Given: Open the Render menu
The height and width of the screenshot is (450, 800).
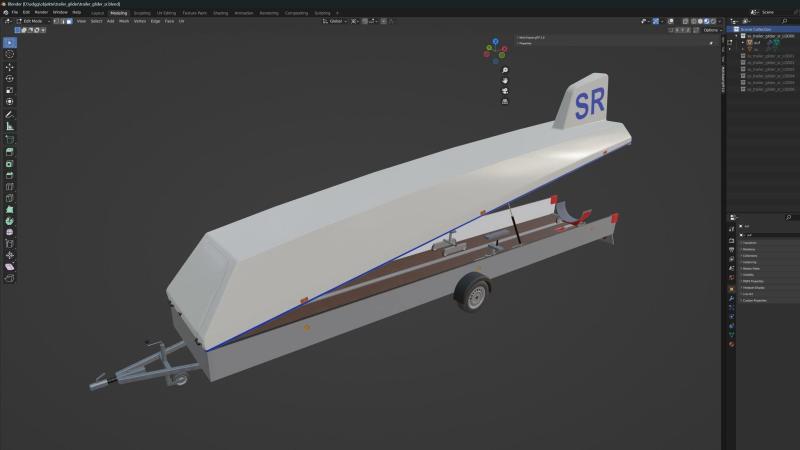Looking at the screenshot, I should [x=41, y=12].
